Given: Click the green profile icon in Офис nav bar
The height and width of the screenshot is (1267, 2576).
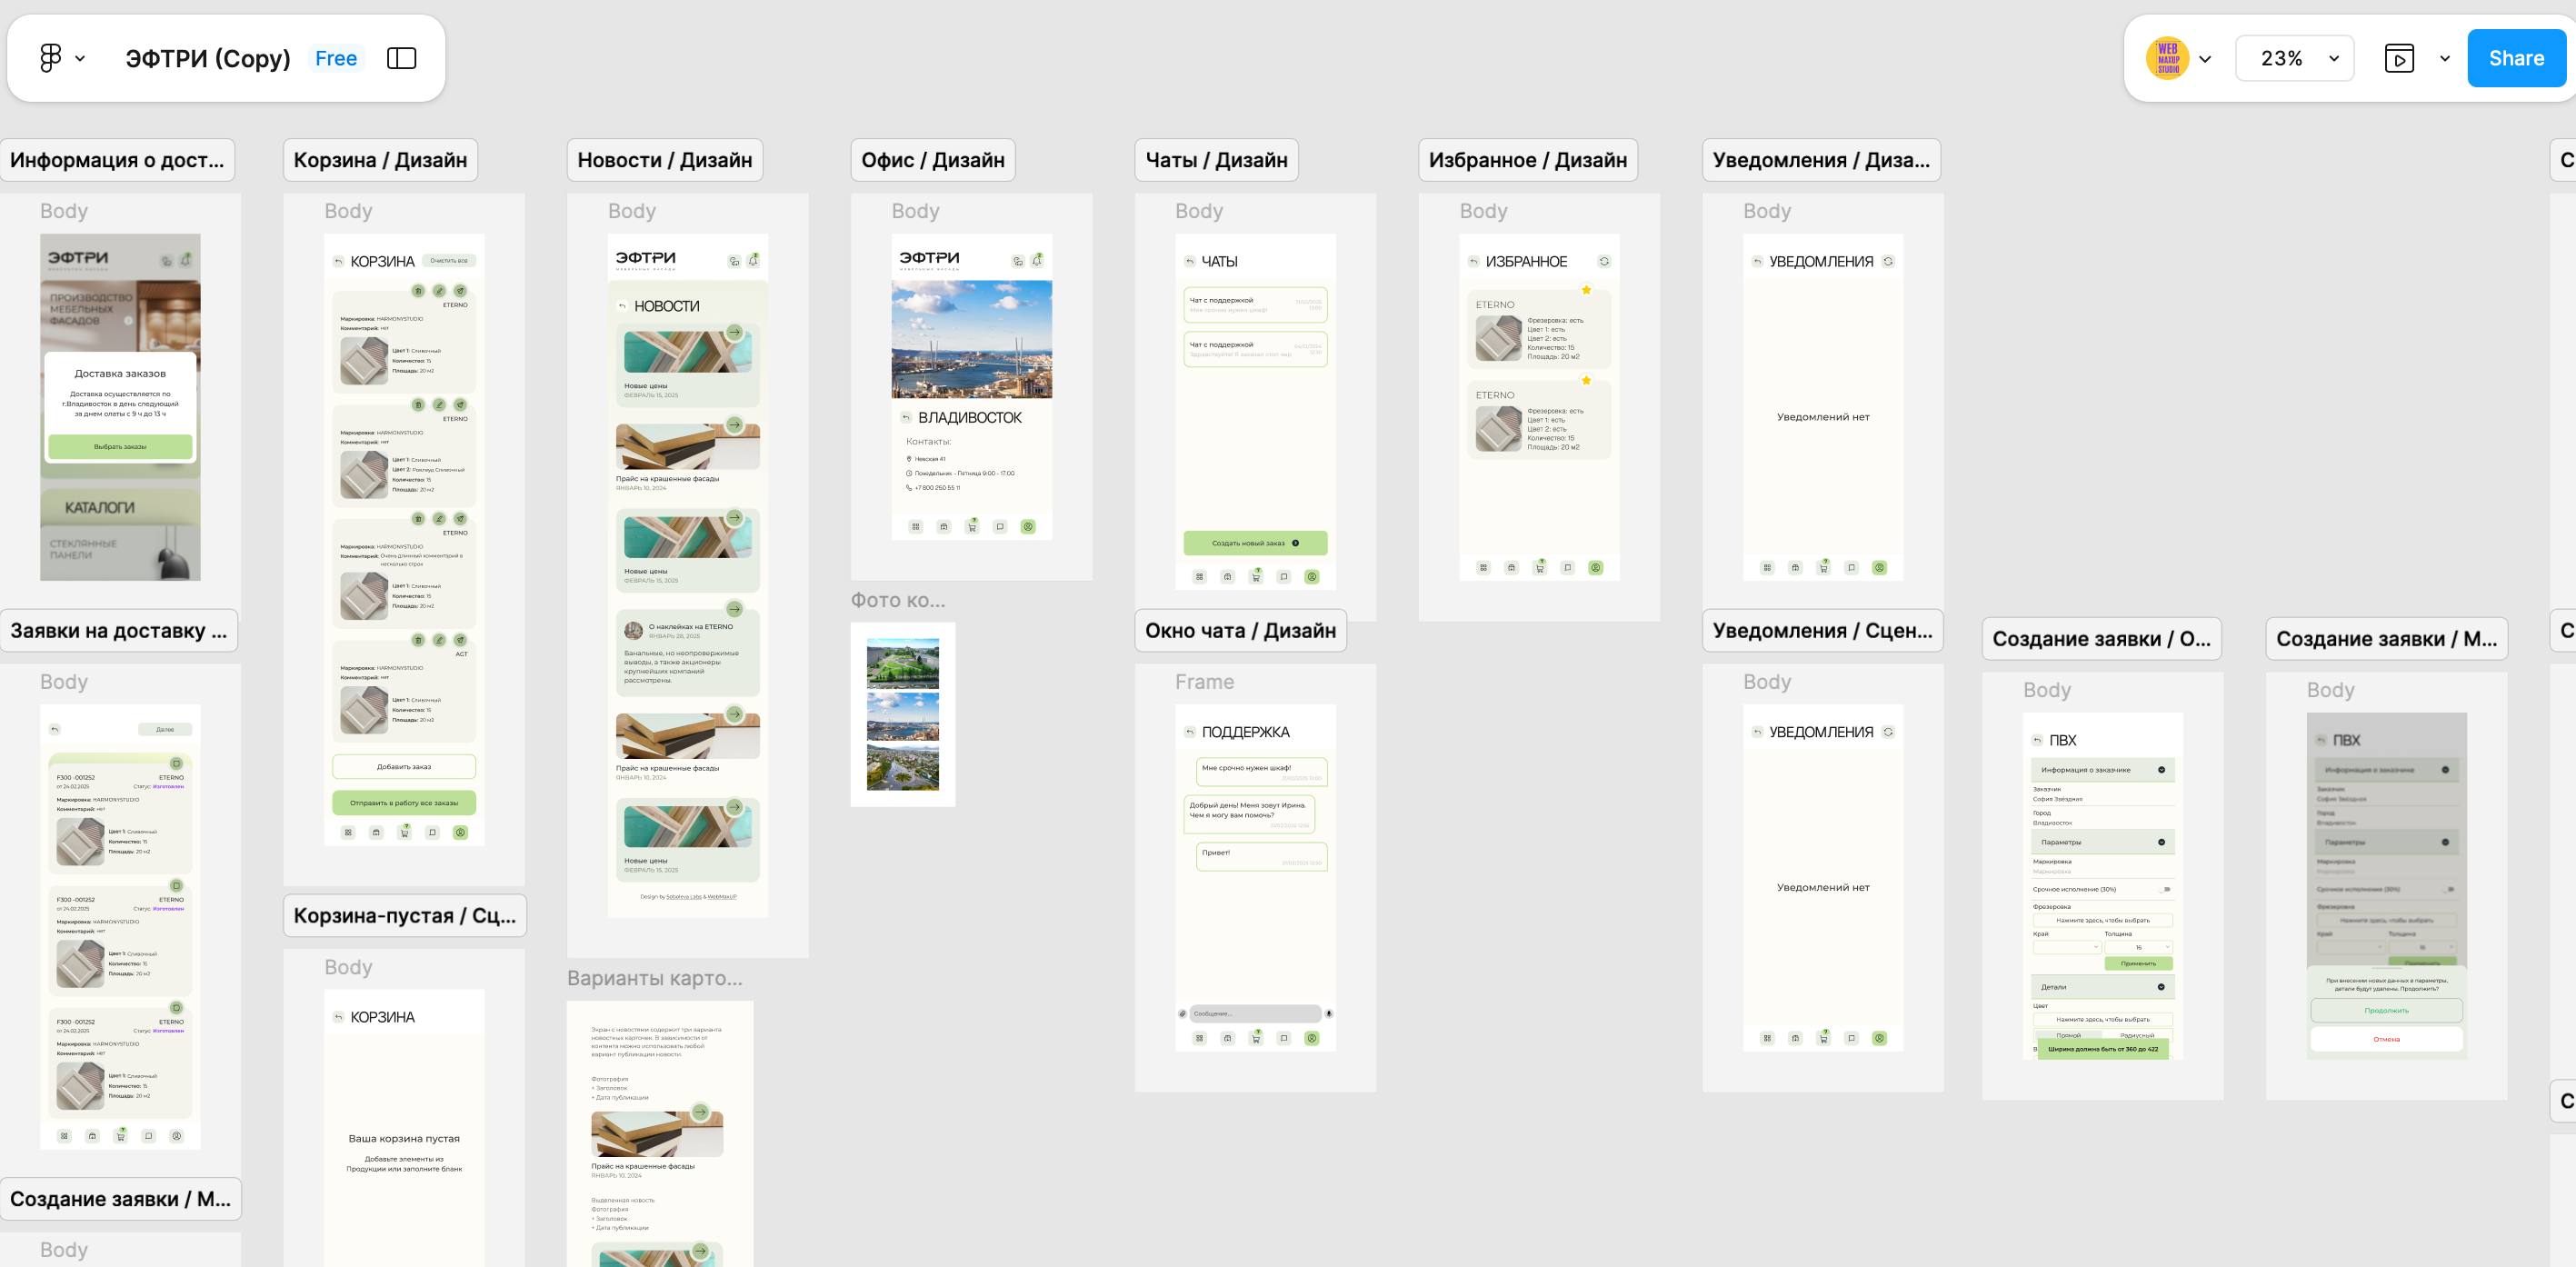Looking at the screenshot, I should [x=1028, y=527].
